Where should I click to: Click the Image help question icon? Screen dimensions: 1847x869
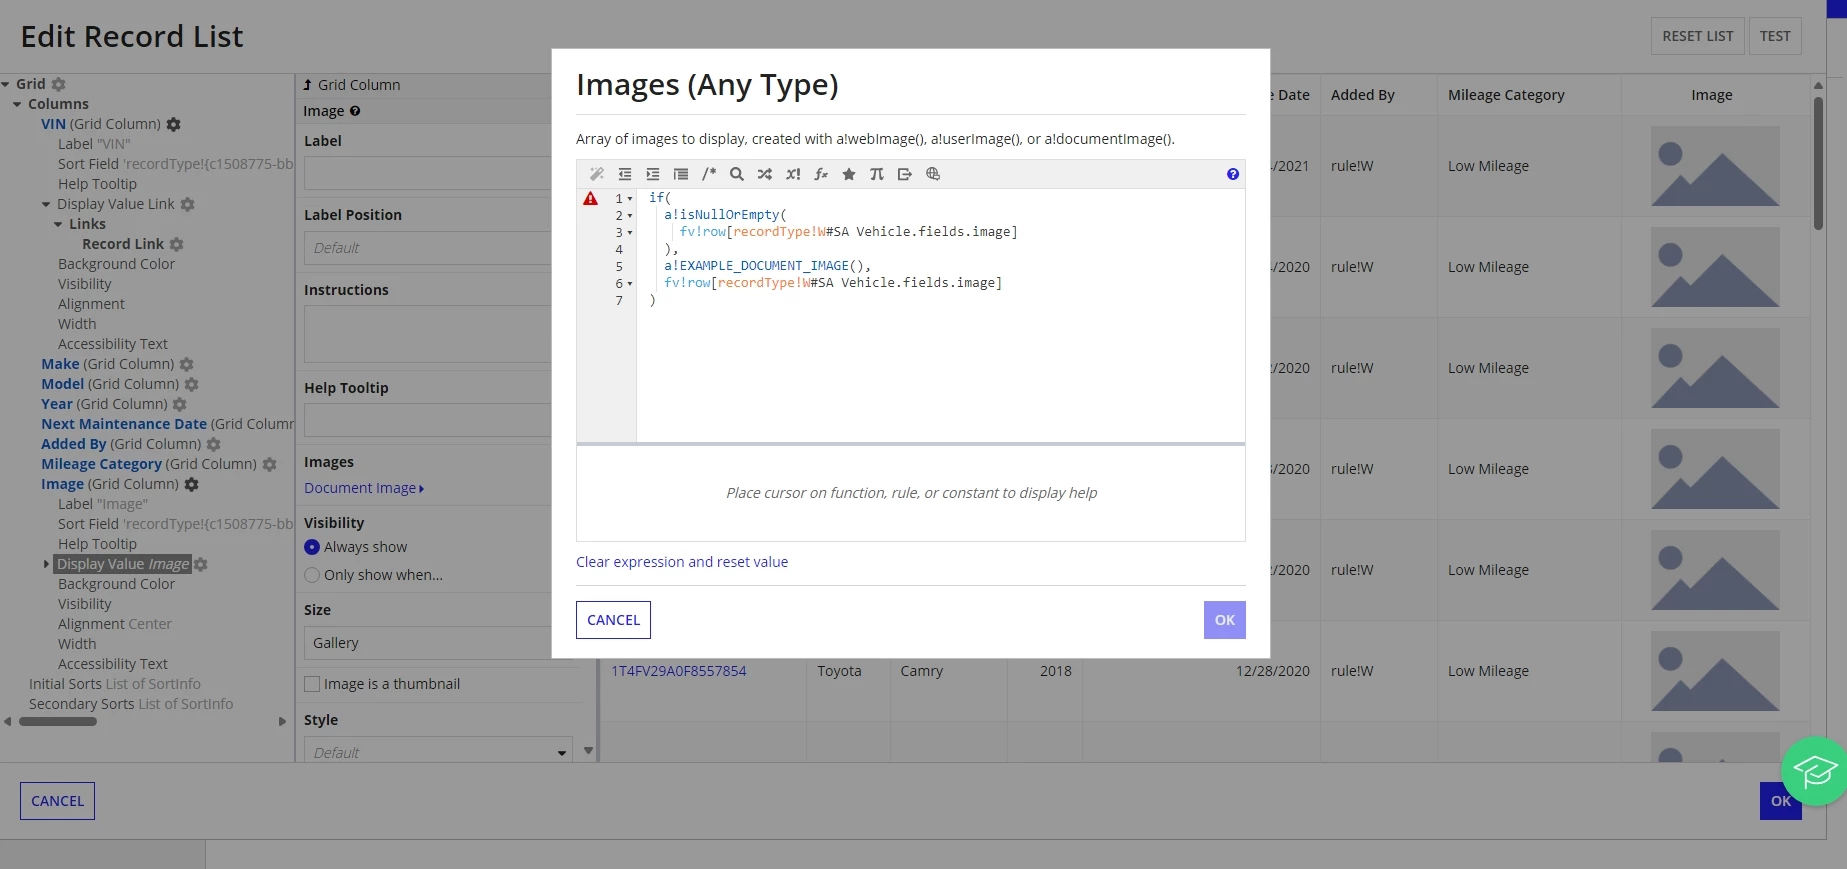(355, 111)
